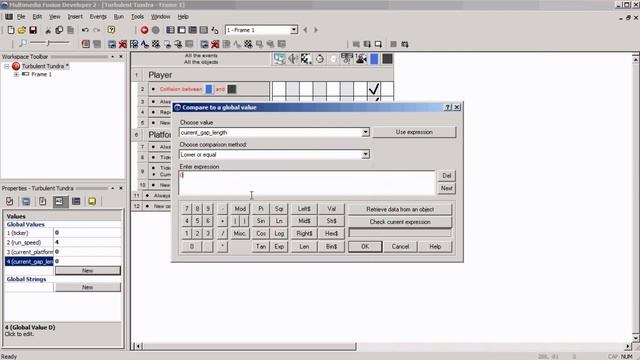Image resolution: width=640 pixels, height=360 pixels.
Task: Open the File menu
Action: [x=21, y=17]
